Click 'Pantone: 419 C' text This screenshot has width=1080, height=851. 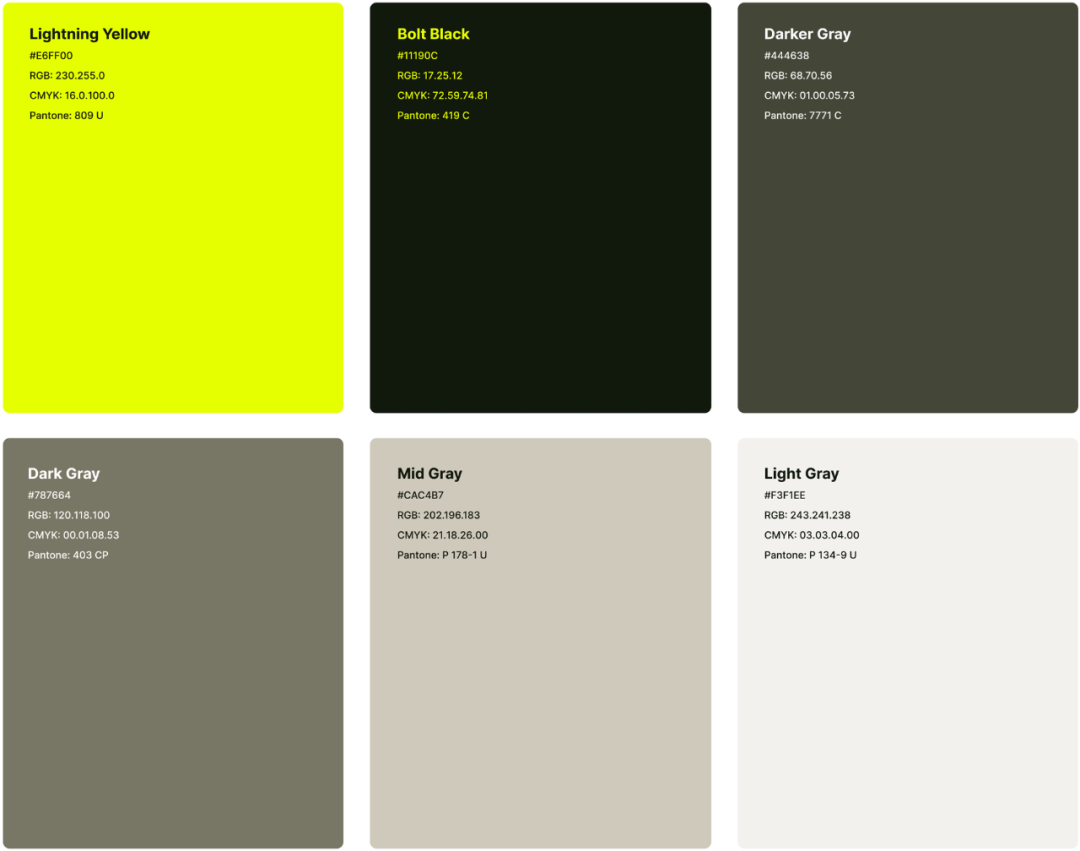tap(433, 116)
